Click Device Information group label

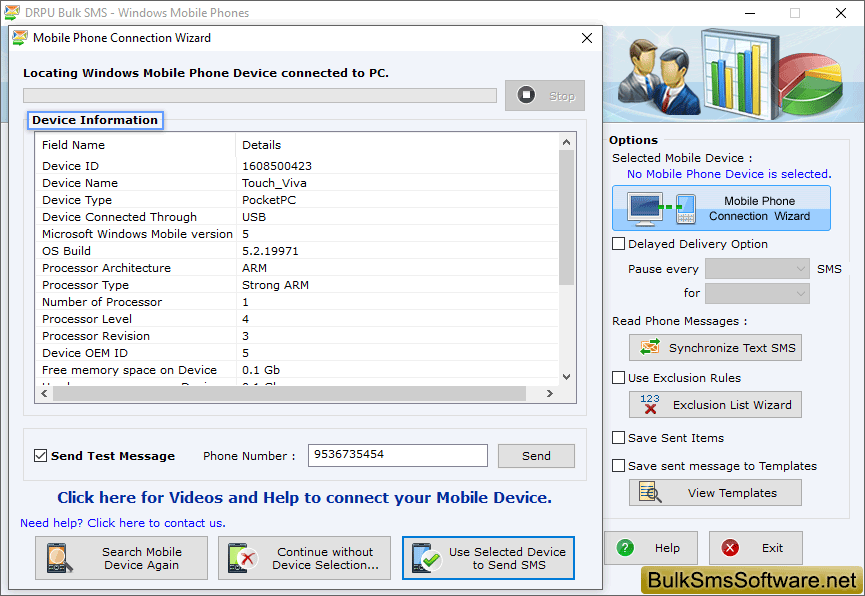(95, 120)
